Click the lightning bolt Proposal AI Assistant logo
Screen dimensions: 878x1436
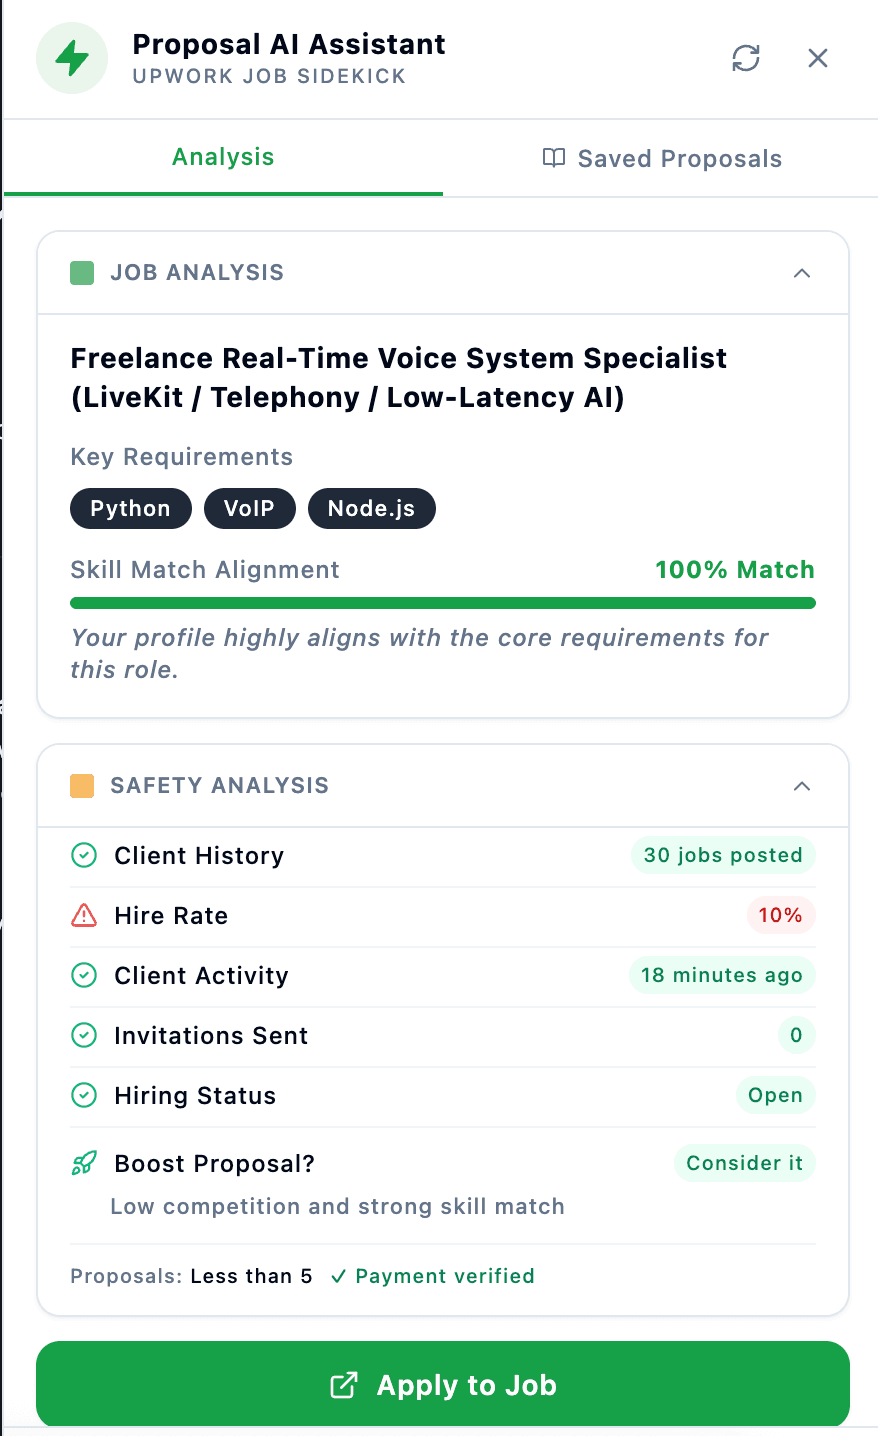point(71,58)
